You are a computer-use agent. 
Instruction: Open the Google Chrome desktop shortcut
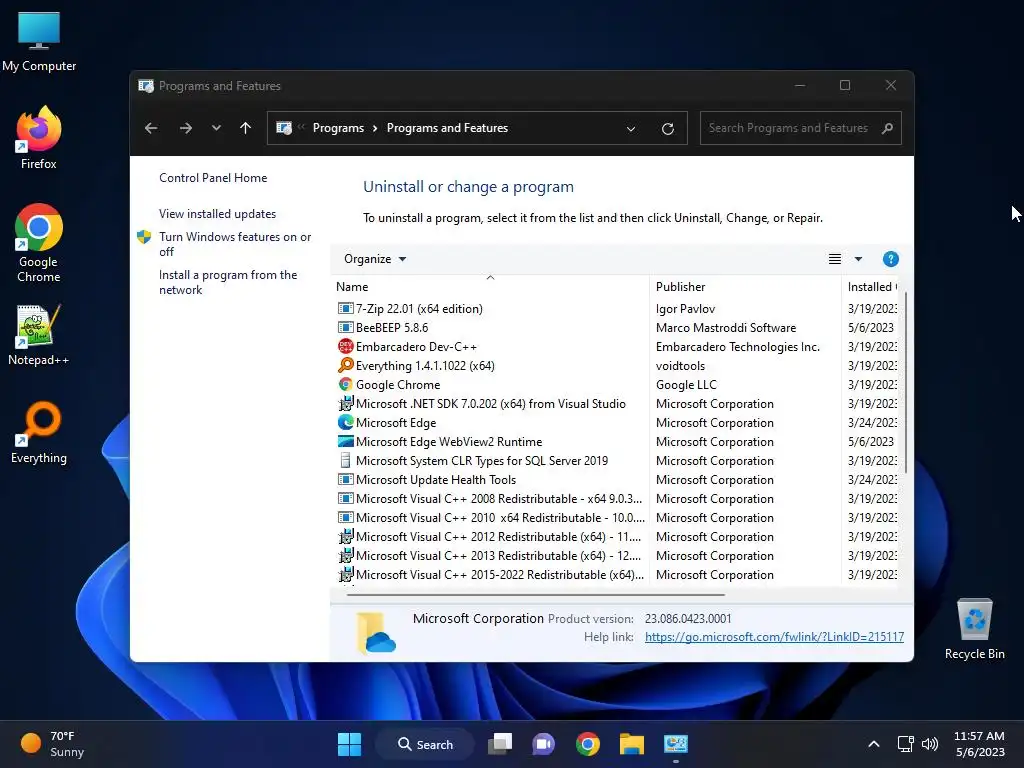(39, 243)
